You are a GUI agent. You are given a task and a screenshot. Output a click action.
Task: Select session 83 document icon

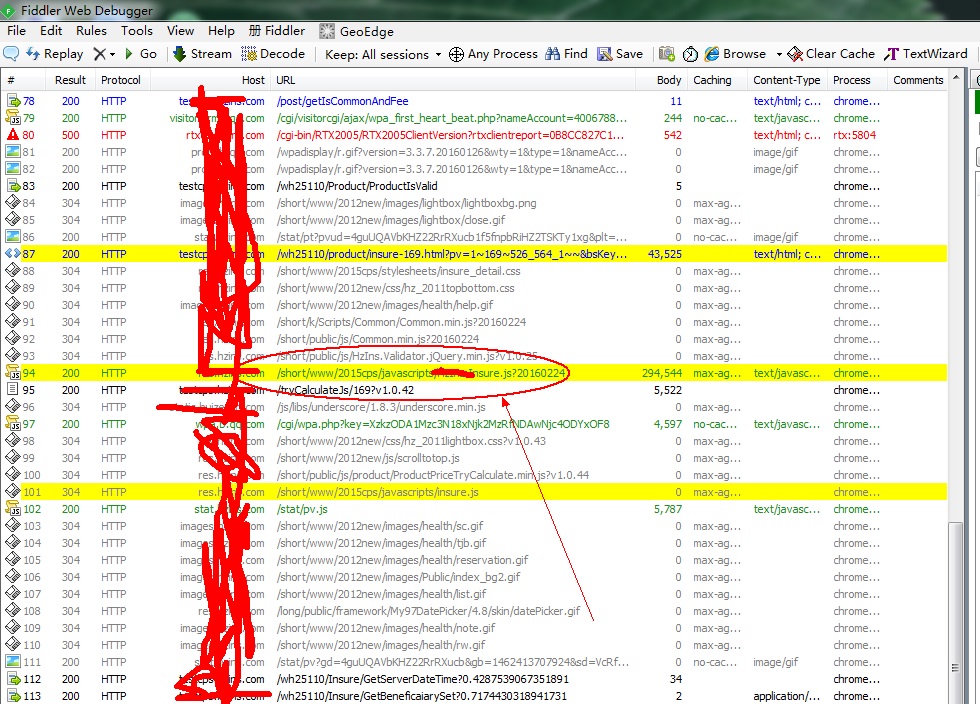(x=13, y=186)
